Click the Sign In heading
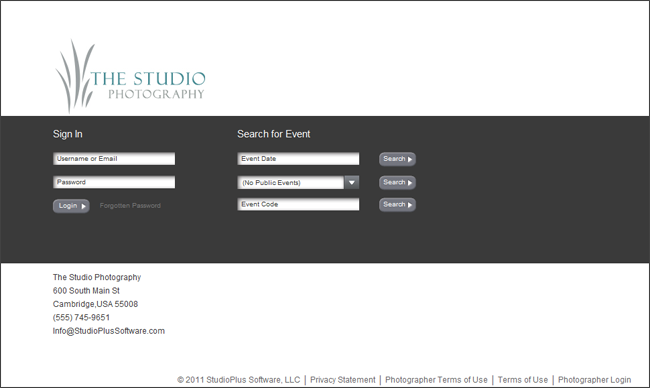 coord(68,134)
